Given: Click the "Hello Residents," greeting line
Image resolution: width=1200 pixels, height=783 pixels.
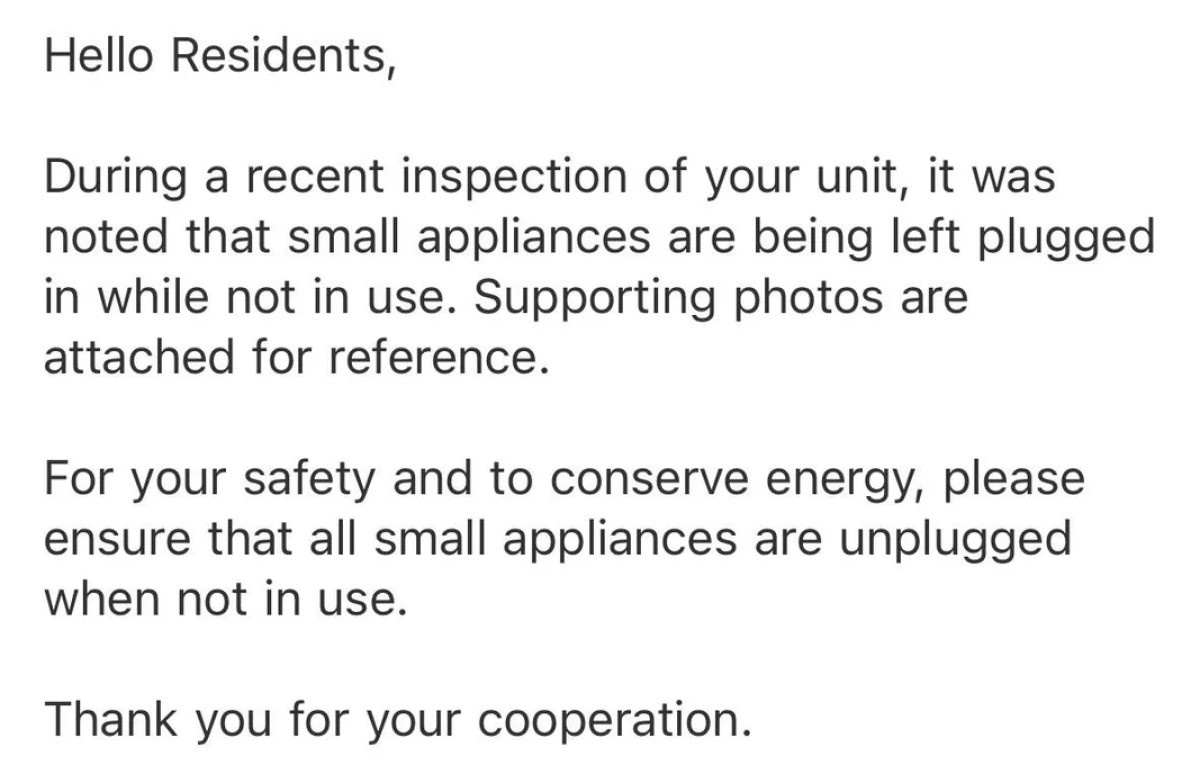Looking at the screenshot, I should (220, 57).
